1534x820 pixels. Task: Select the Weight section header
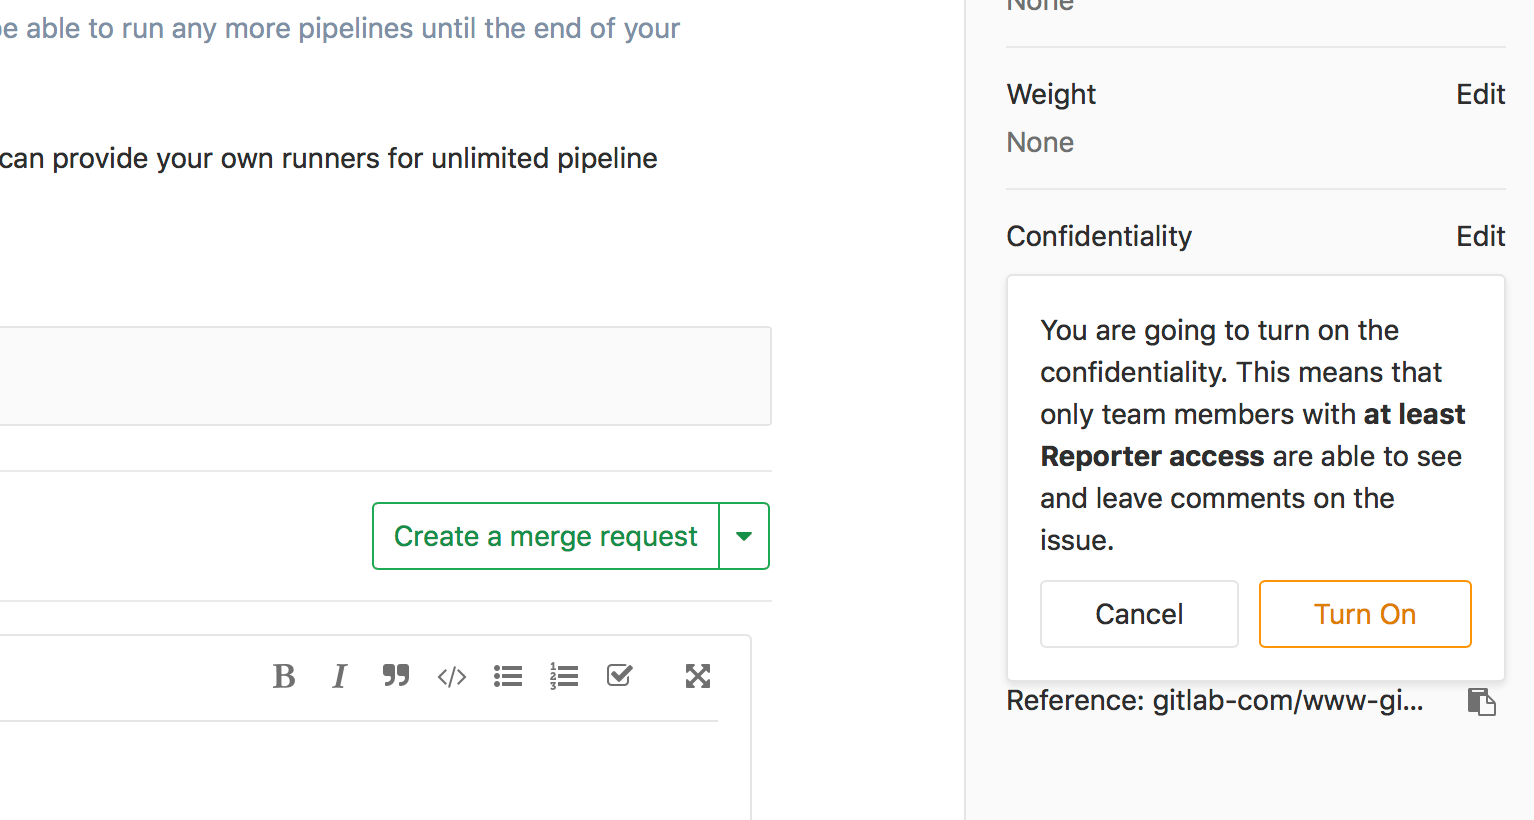point(1051,93)
